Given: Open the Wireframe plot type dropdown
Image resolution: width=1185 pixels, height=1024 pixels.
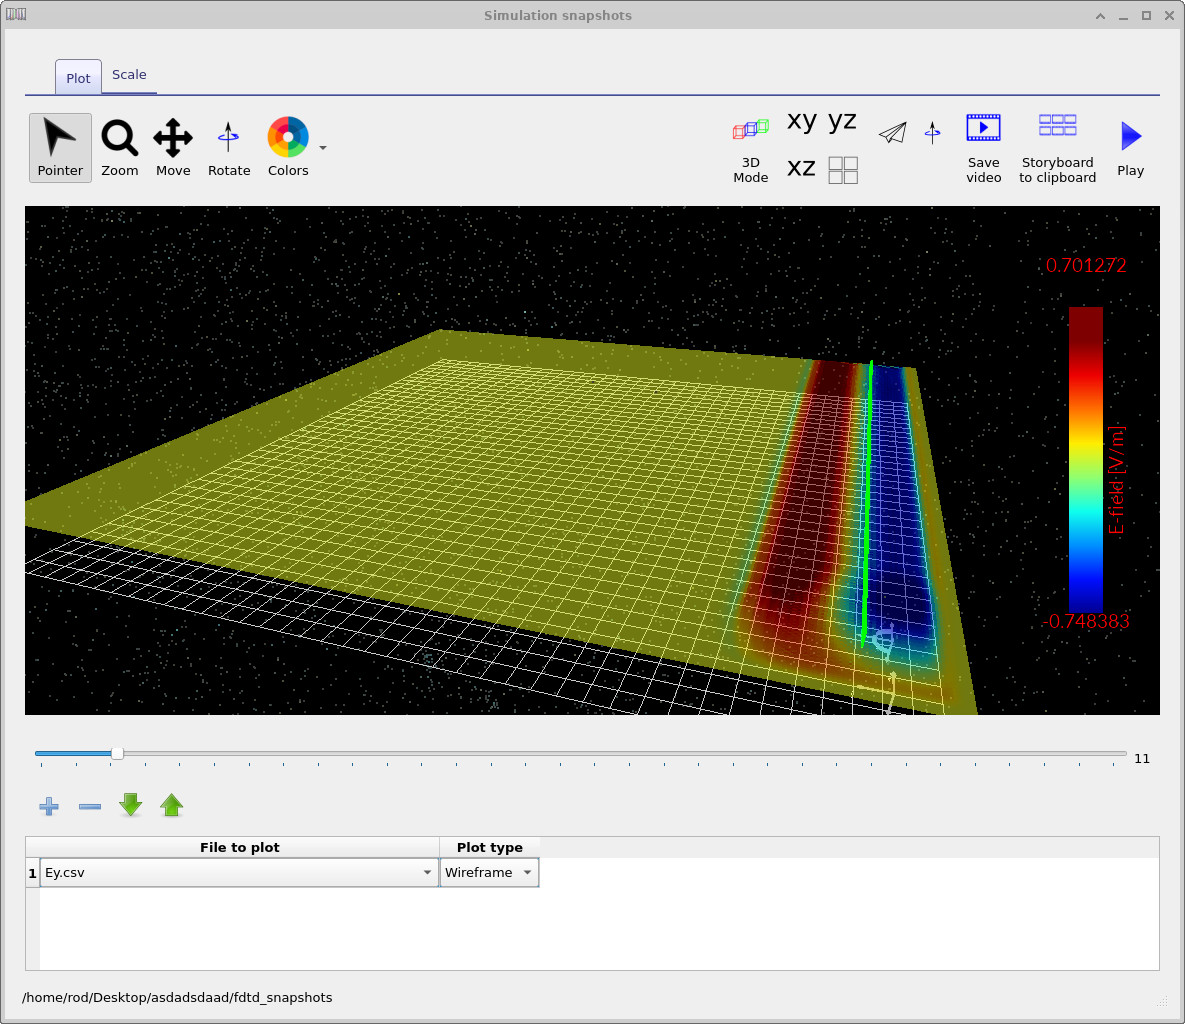Looking at the screenshot, I should 489,873.
